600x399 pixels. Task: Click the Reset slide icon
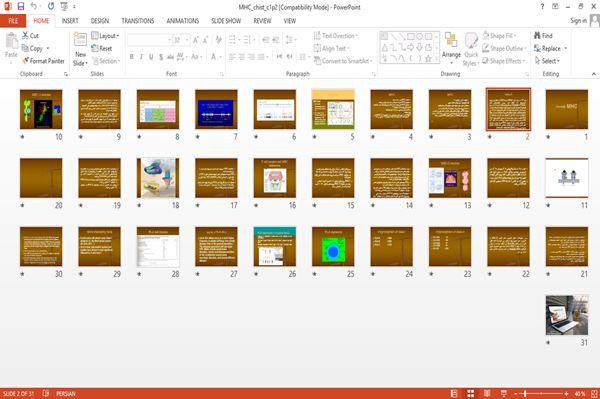pos(95,48)
